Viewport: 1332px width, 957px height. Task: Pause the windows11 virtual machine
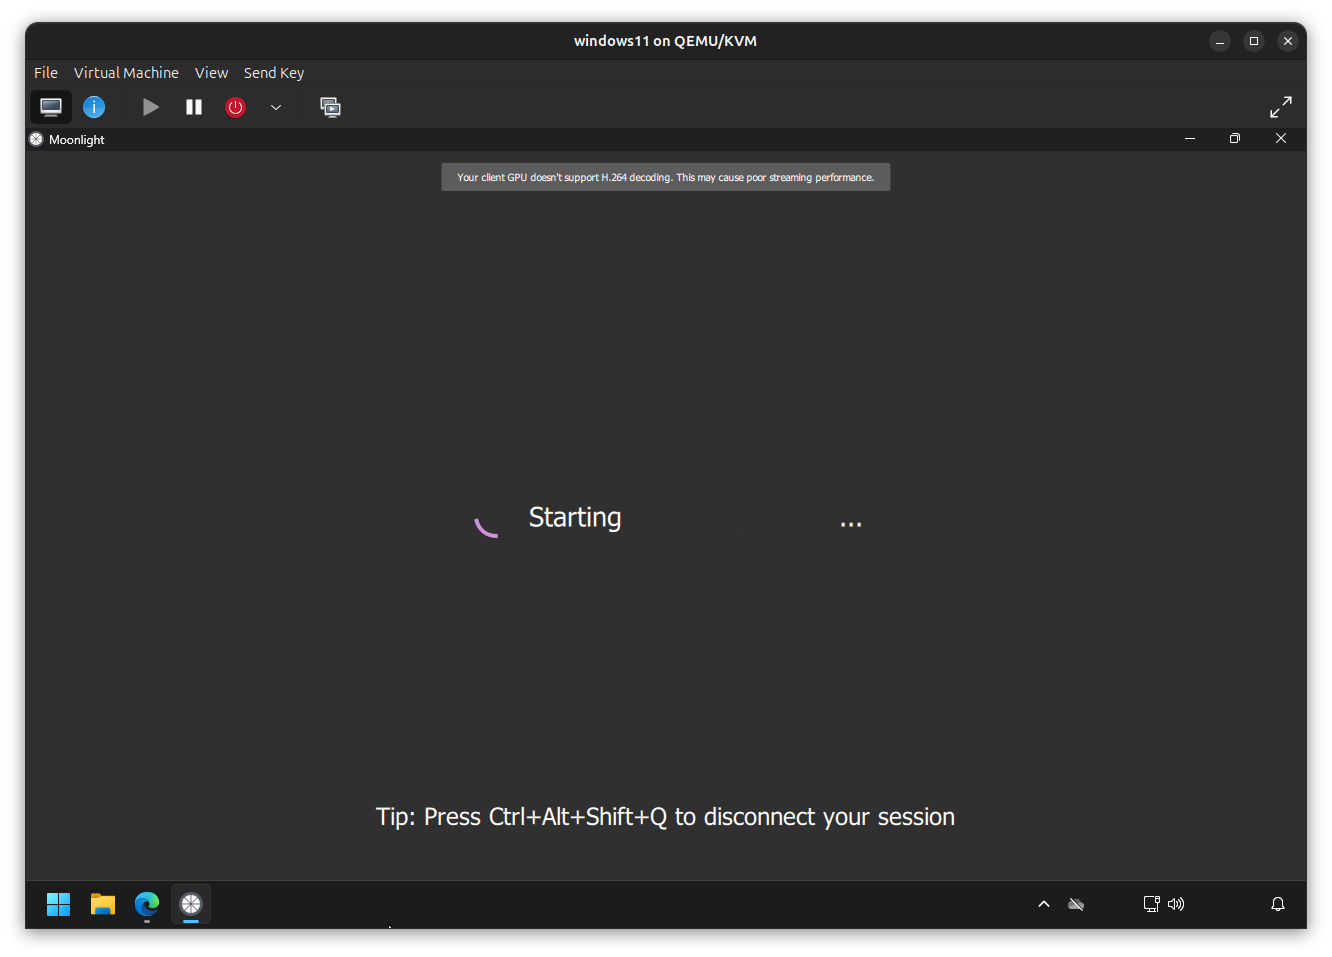pos(193,107)
